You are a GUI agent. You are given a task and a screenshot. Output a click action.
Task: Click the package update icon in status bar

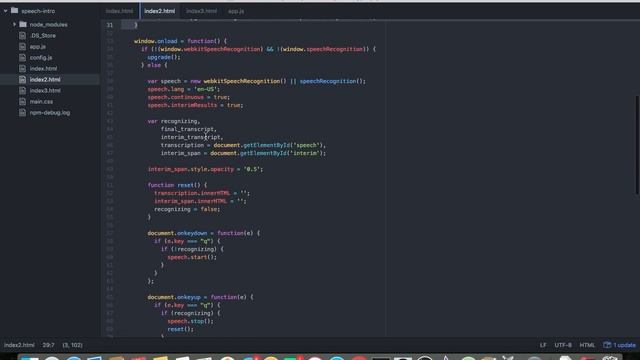607,345
